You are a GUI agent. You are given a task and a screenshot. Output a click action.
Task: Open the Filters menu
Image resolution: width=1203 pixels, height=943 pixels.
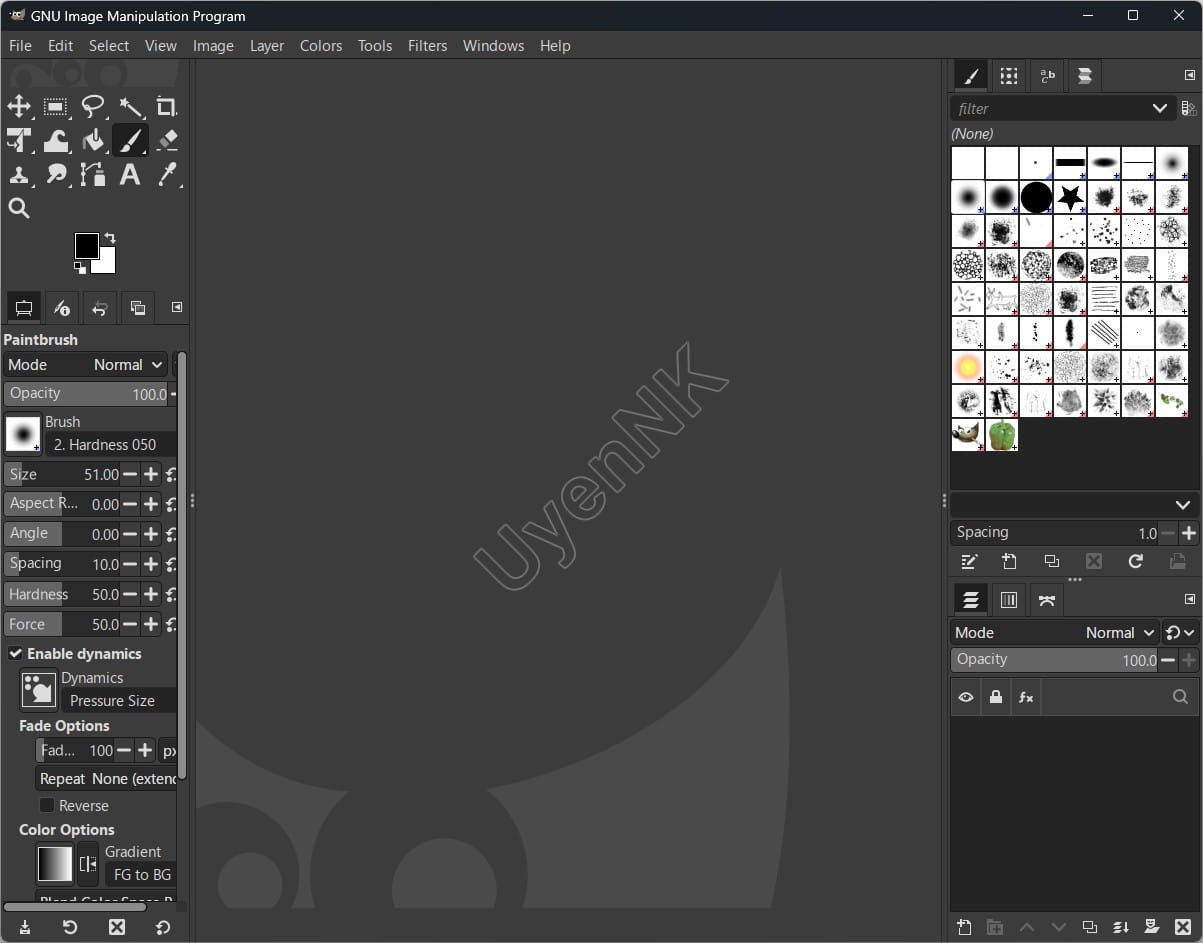pyautogui.click(x=427, y=46)
